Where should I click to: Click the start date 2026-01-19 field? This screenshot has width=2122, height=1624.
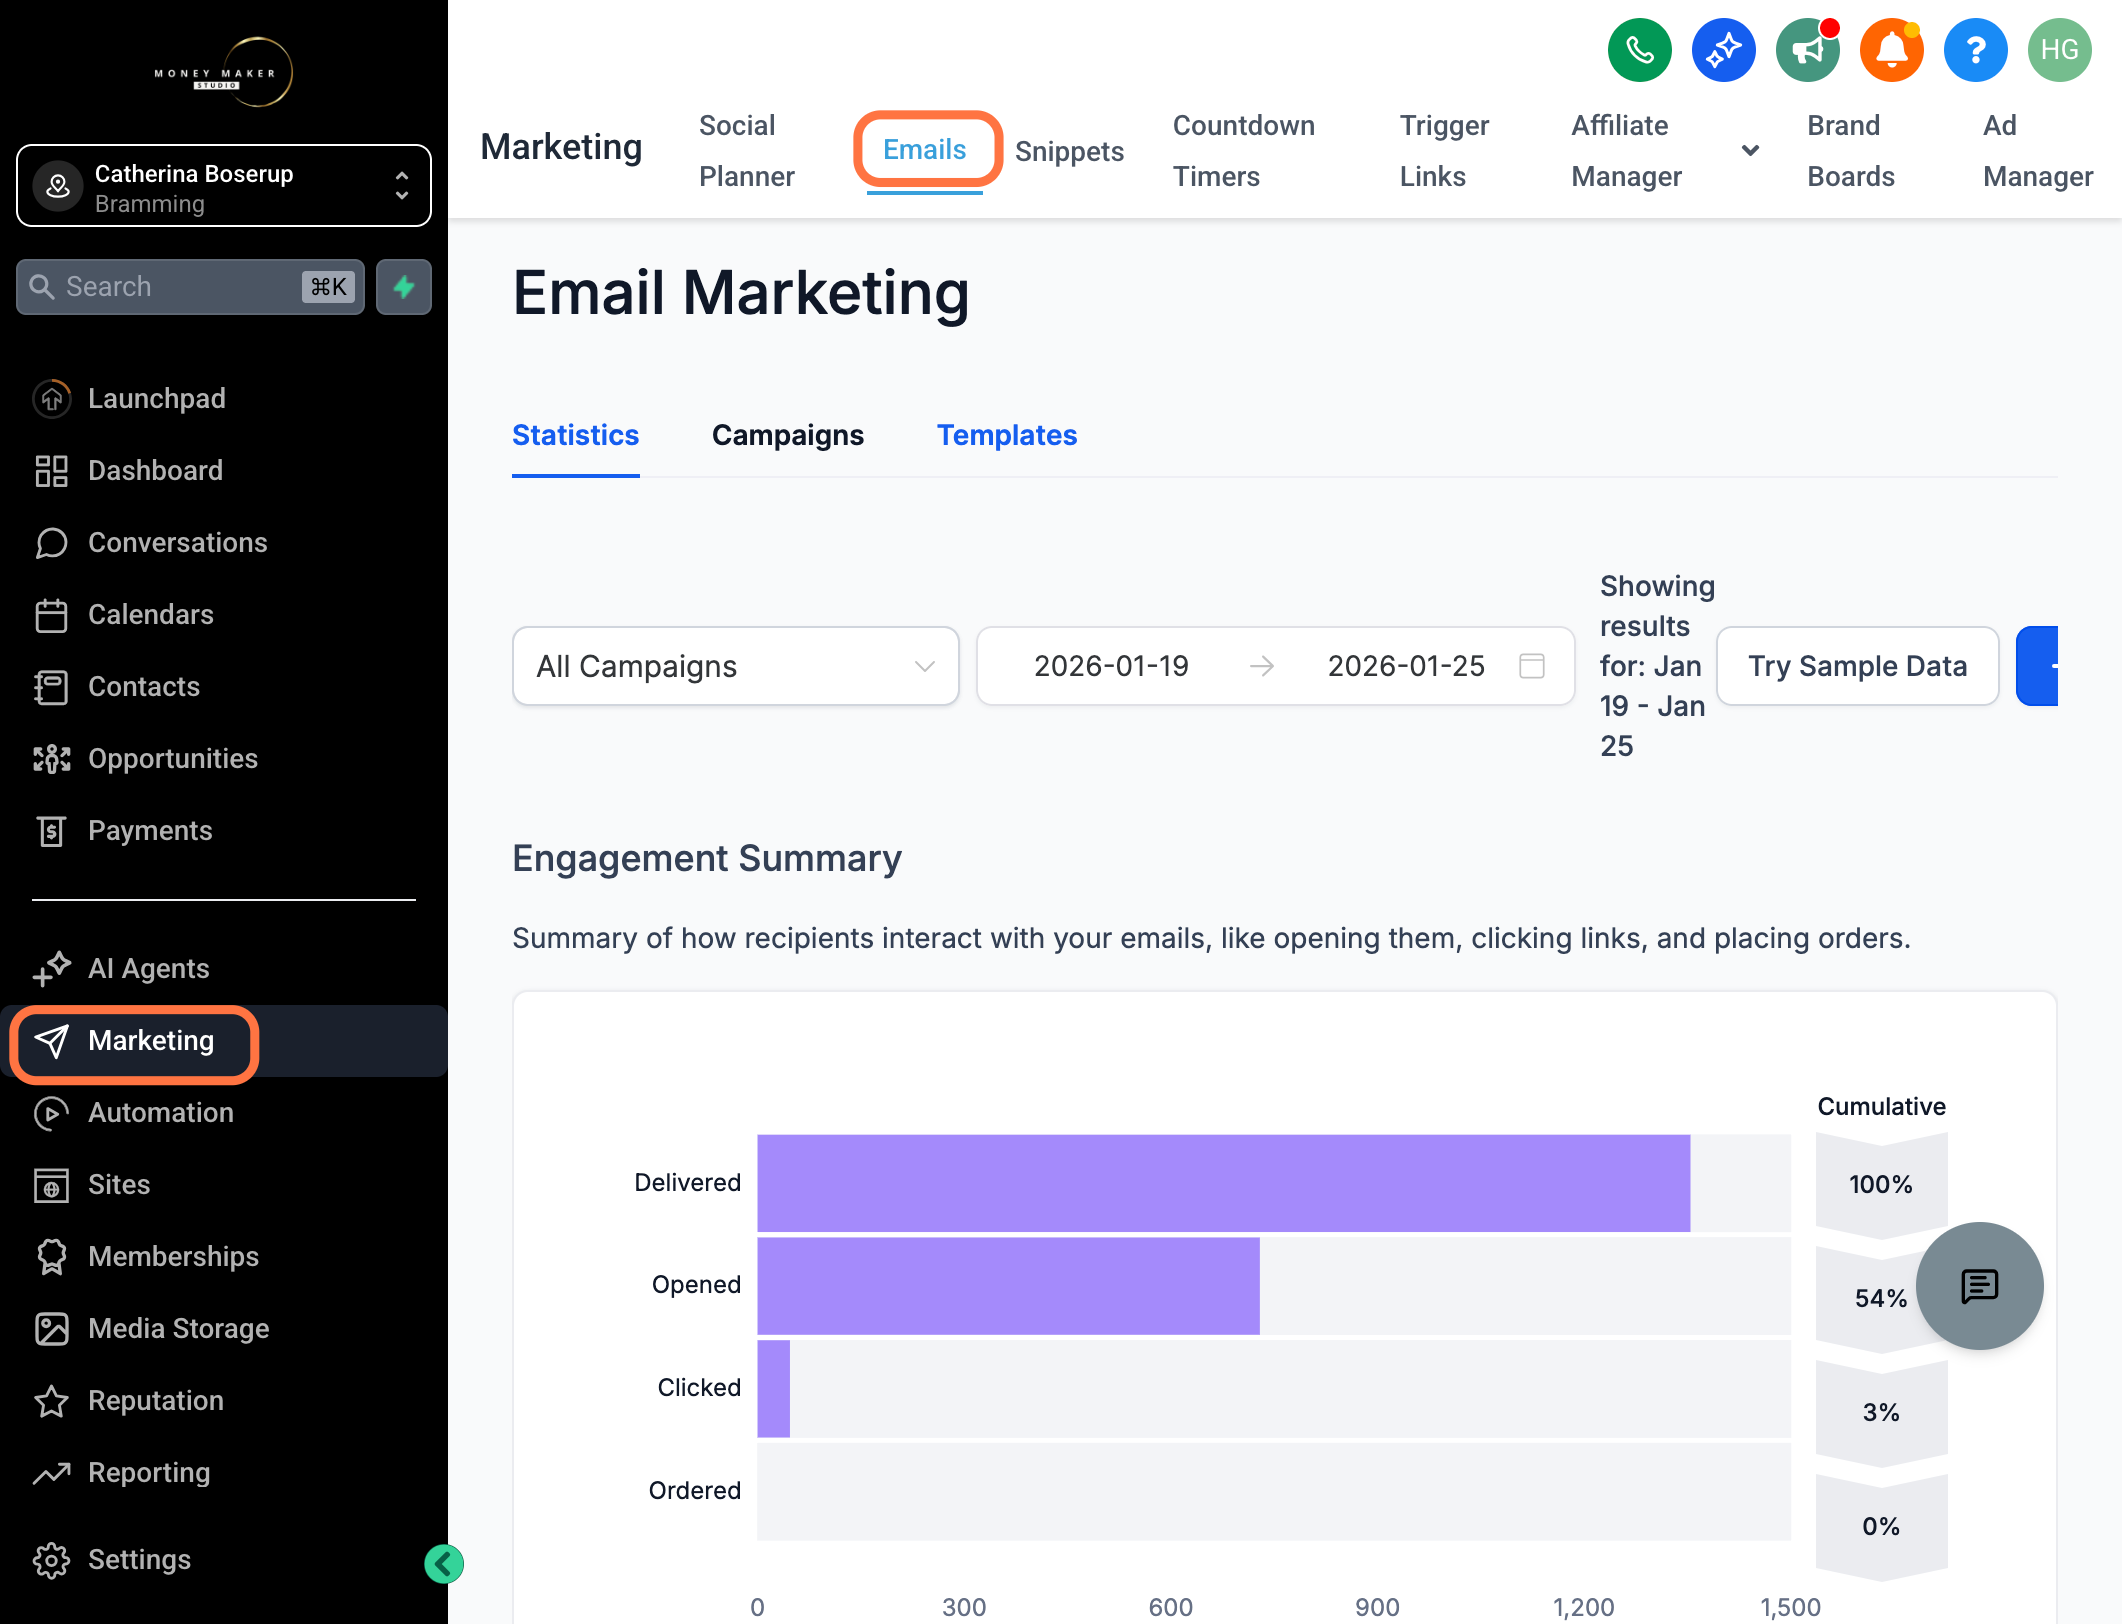pos(1111,666)
